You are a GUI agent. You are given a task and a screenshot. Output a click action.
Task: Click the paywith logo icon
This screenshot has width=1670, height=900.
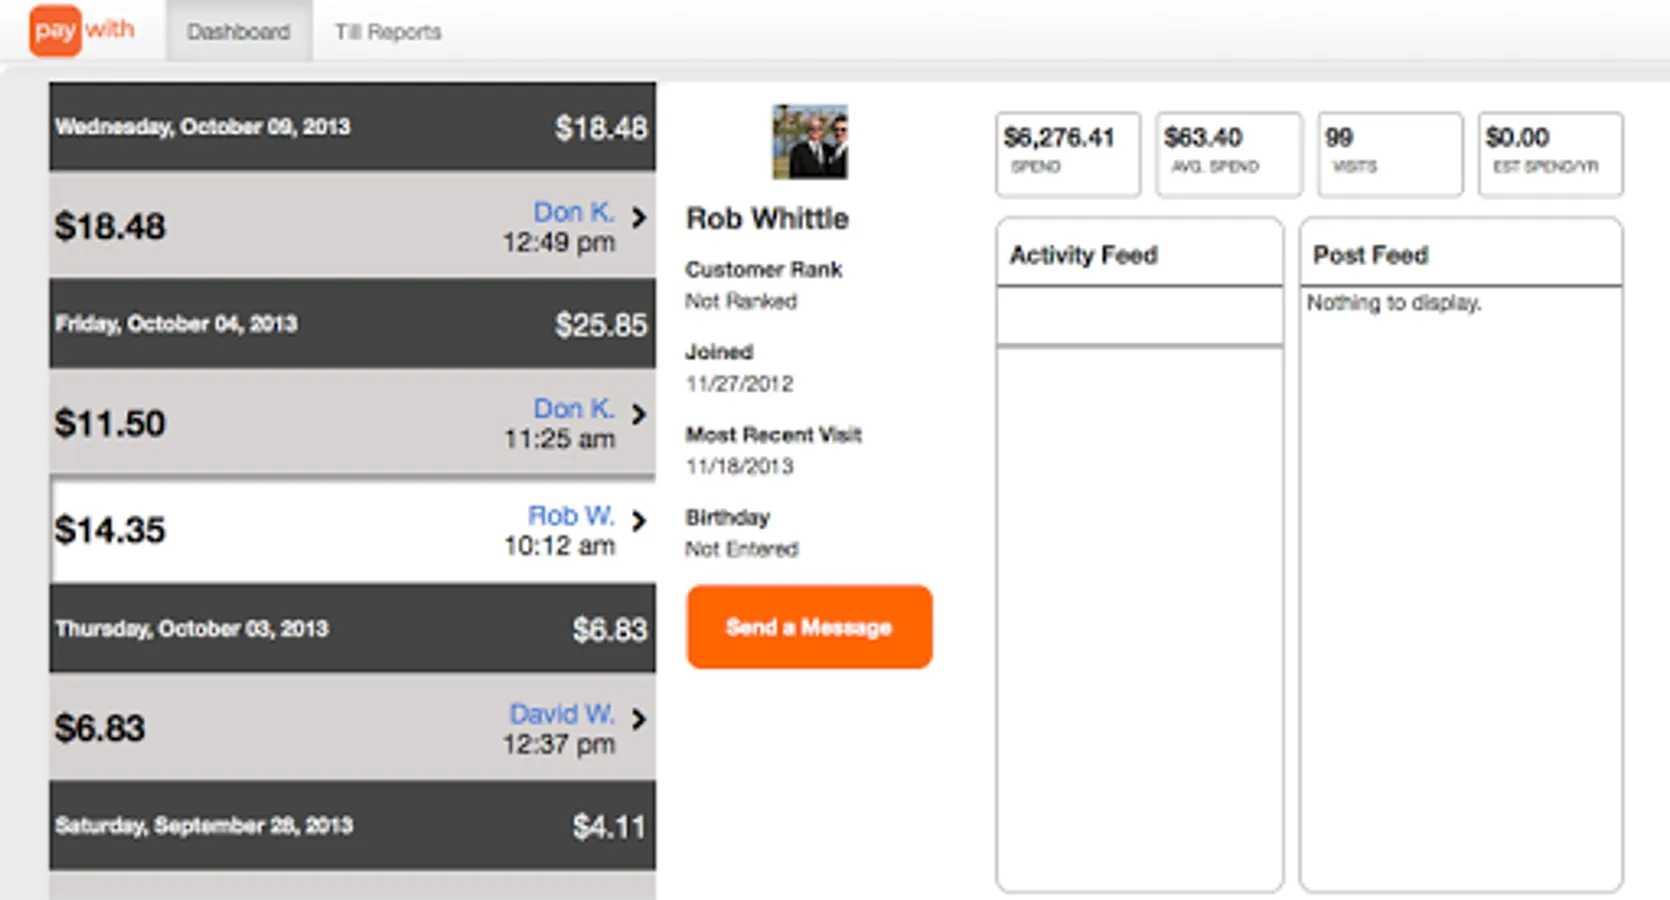coord(82,30)
